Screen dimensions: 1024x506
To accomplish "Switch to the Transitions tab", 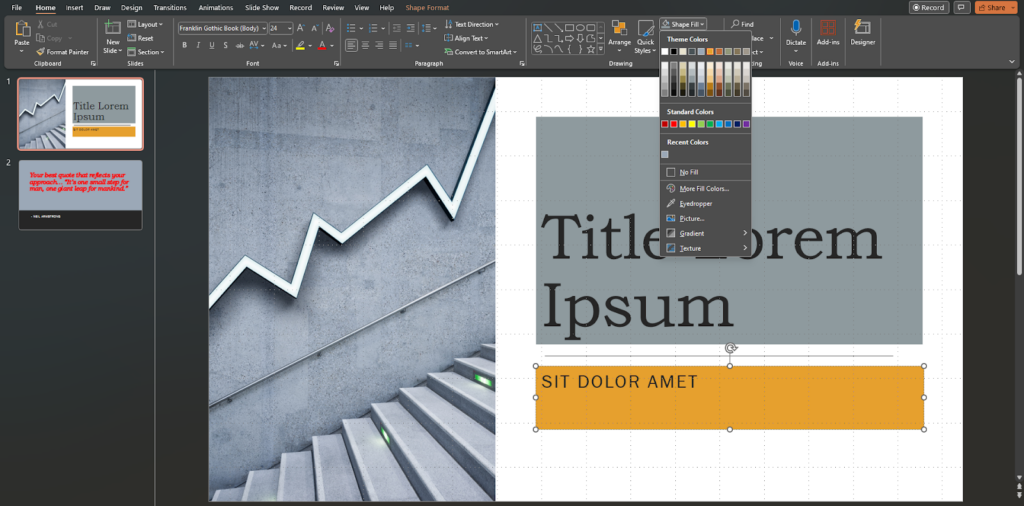I will (x=170, y=7).
